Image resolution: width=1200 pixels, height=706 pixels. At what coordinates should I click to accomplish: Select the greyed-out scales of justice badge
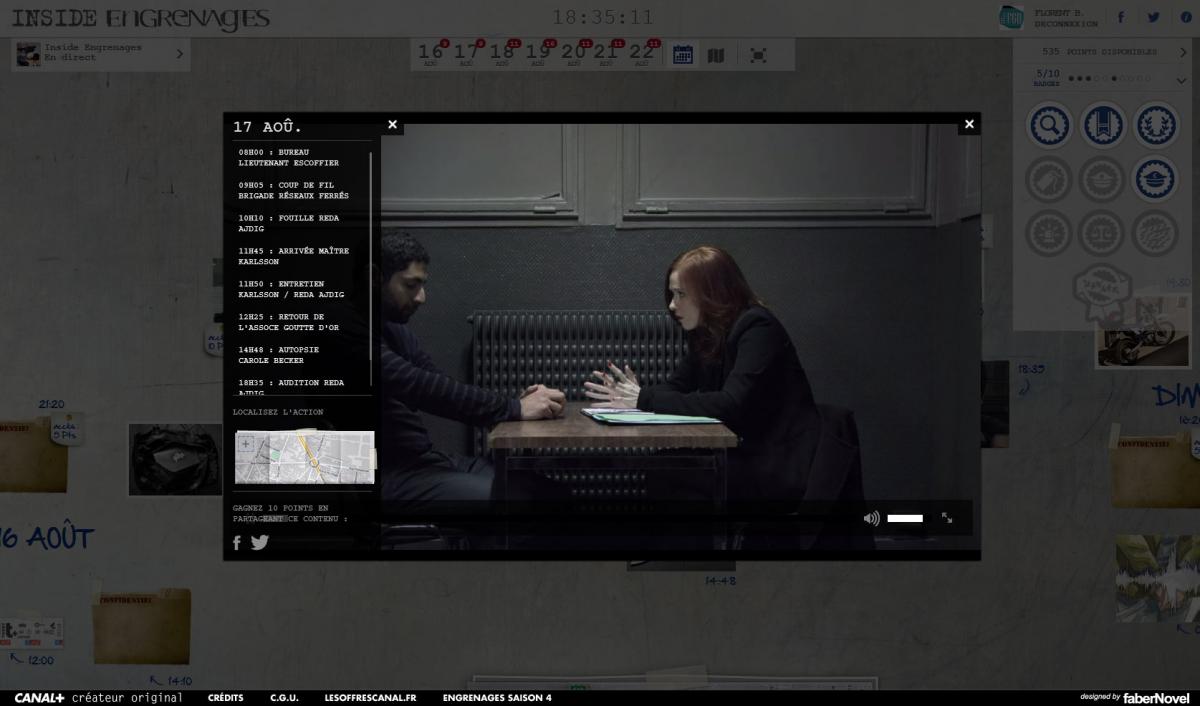click(1103, 233)
